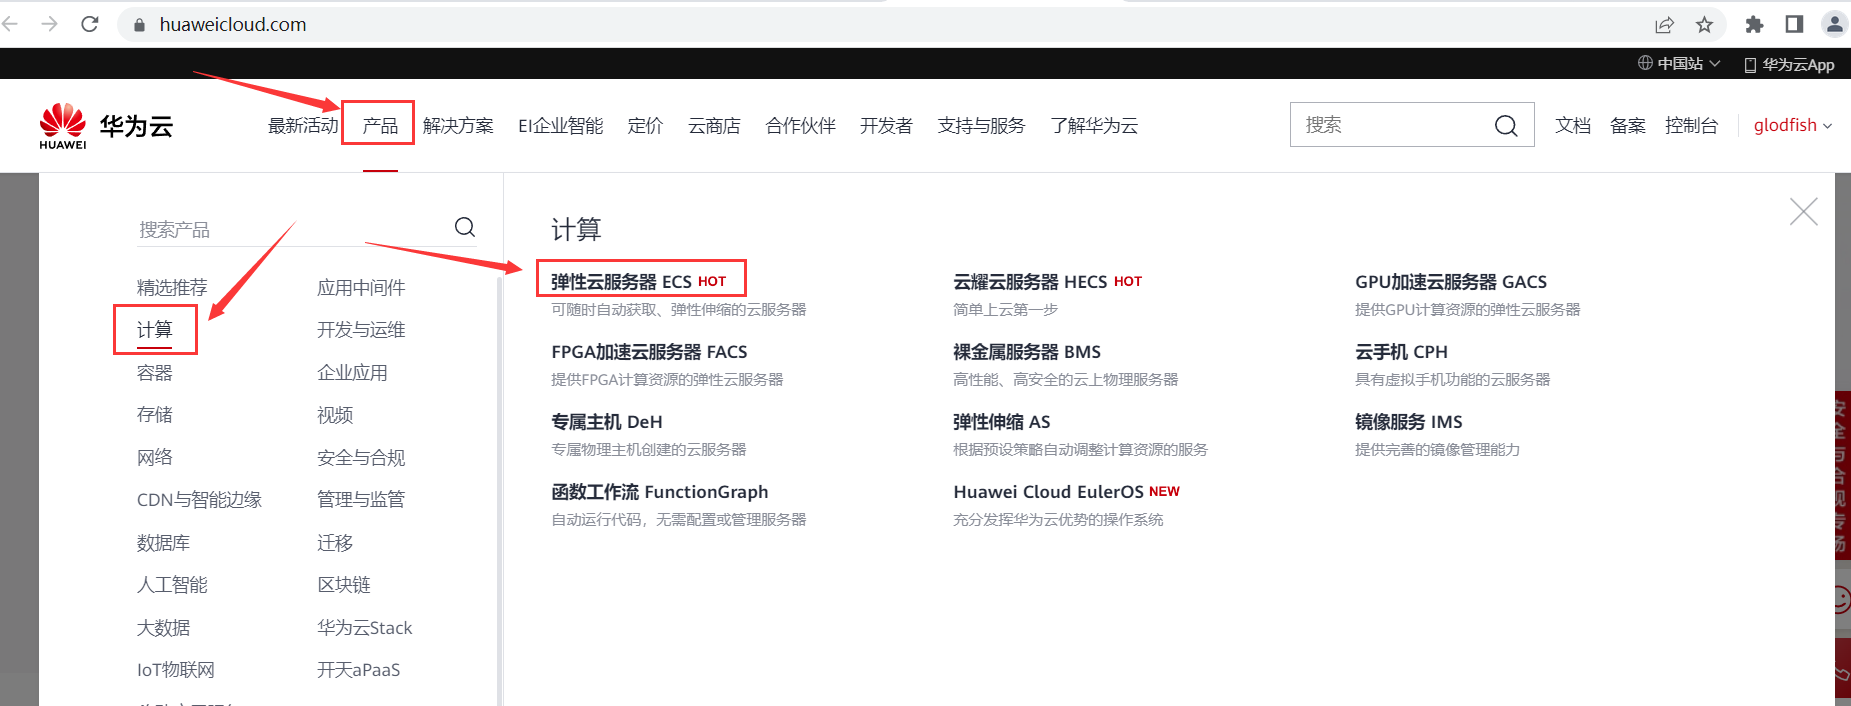Select the 开天aPaaS category
Viewport: 1851px width, 706px height.
(359, 670)
